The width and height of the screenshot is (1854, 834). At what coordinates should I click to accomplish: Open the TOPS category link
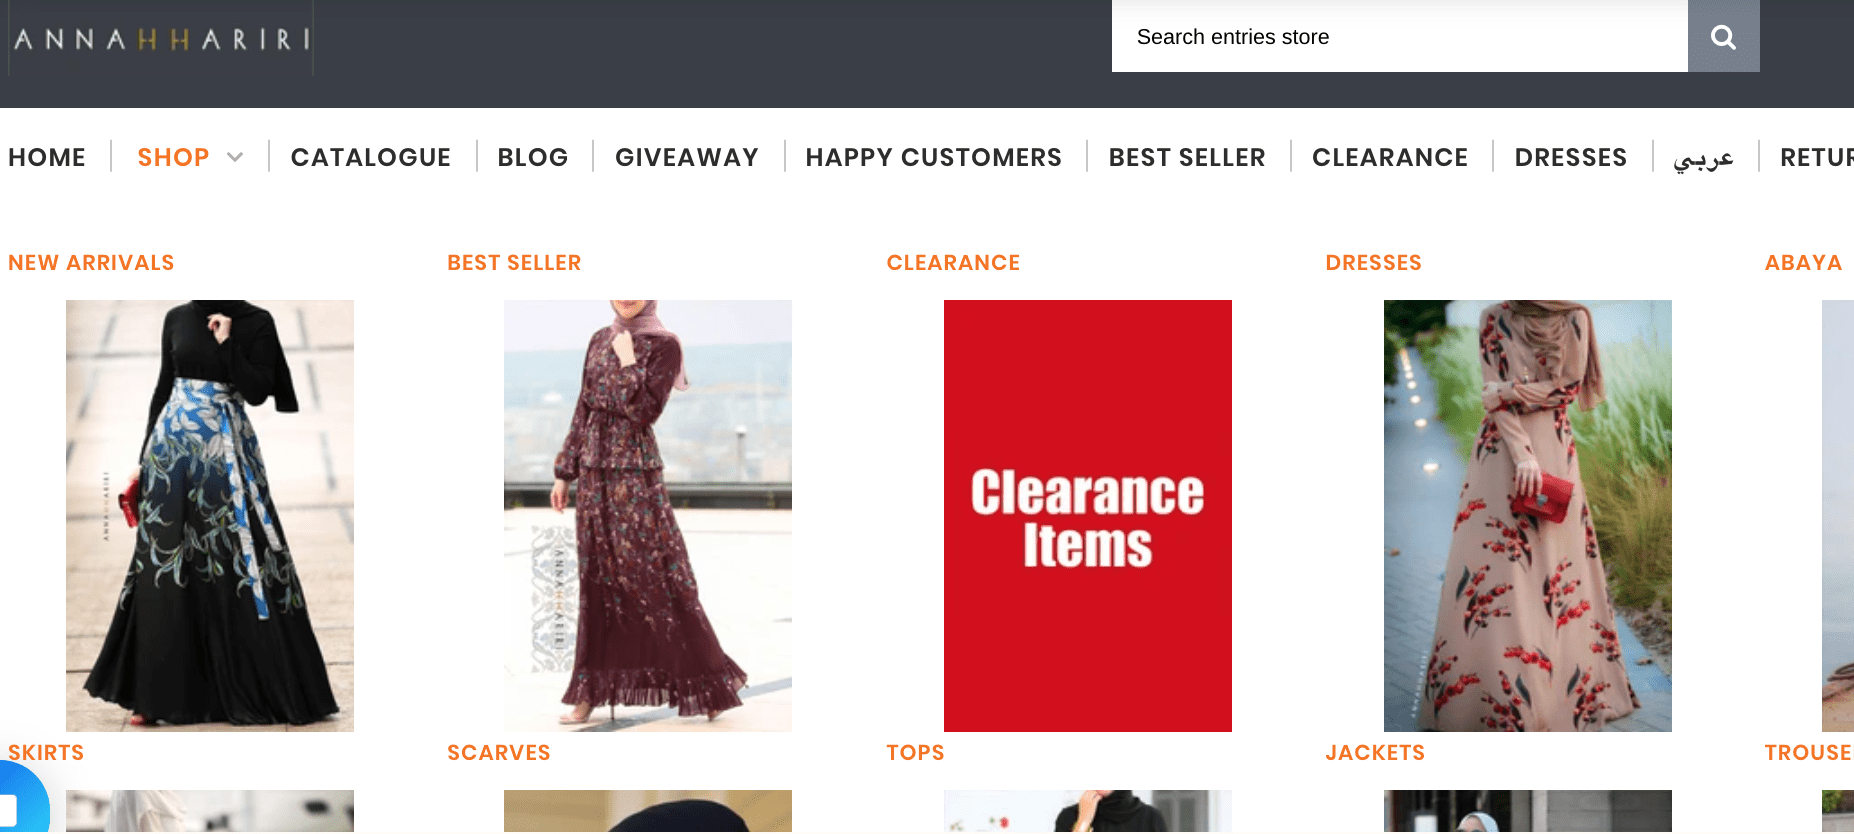(x=915, y=752)
